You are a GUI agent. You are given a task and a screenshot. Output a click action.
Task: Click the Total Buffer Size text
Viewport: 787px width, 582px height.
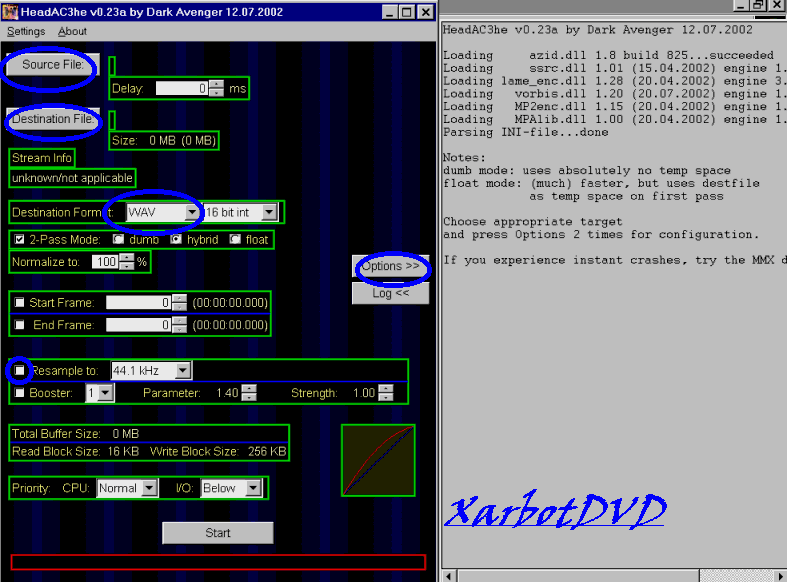[75, 434]
